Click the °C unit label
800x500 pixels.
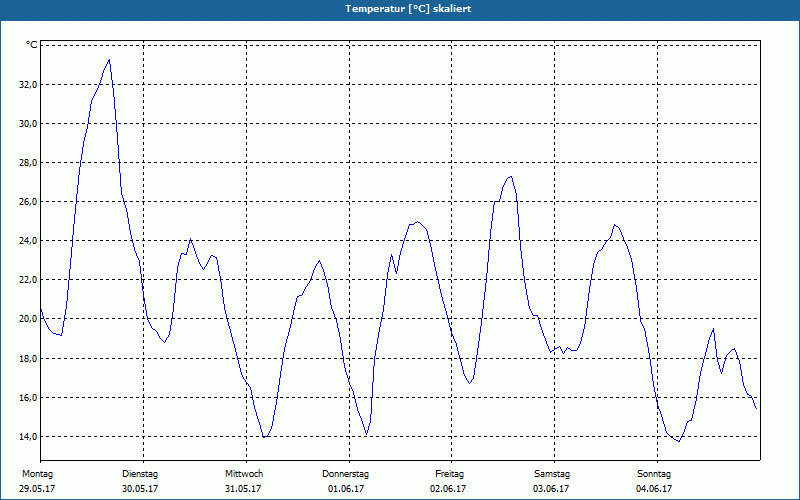[32, 45]
